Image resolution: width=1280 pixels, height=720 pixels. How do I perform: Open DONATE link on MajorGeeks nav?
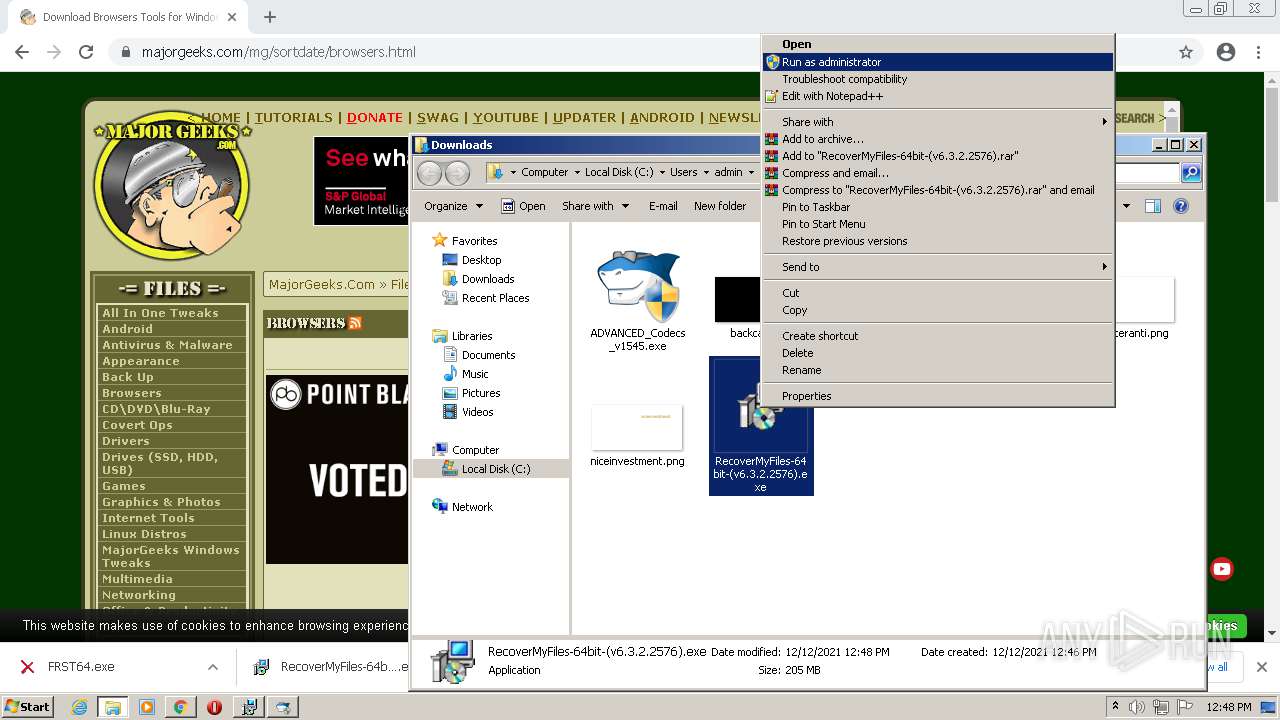375,117
